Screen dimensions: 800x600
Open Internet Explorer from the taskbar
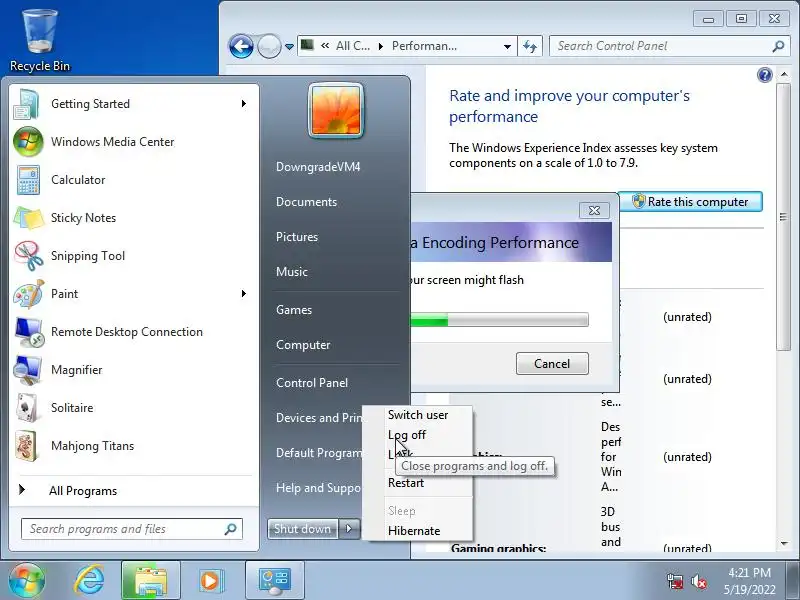click(89, 580)
